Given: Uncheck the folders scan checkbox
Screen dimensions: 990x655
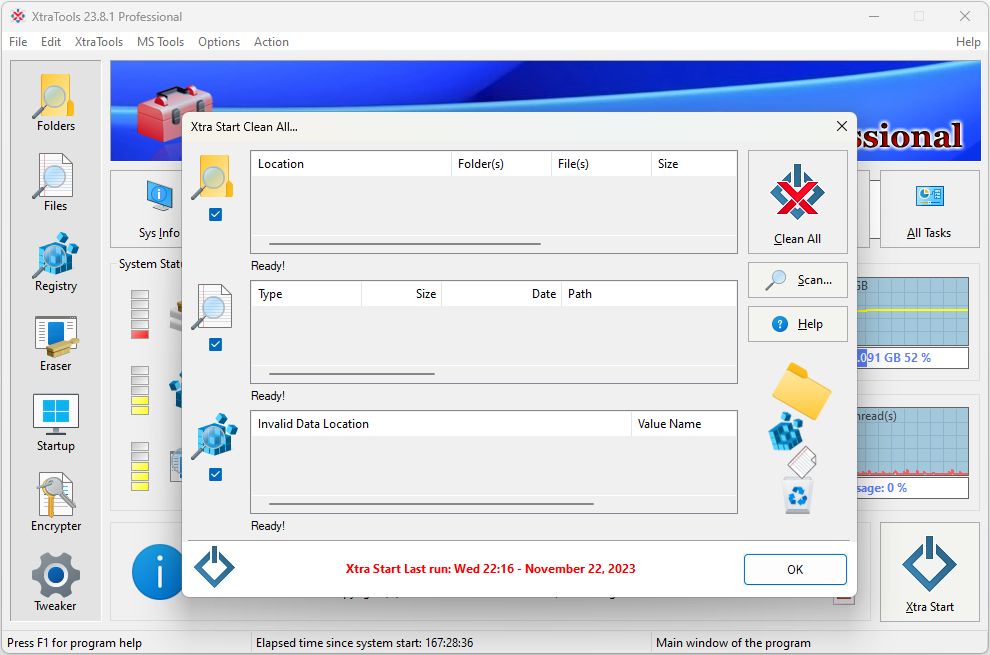Looking at the screenshot, I should pos(215,215).
